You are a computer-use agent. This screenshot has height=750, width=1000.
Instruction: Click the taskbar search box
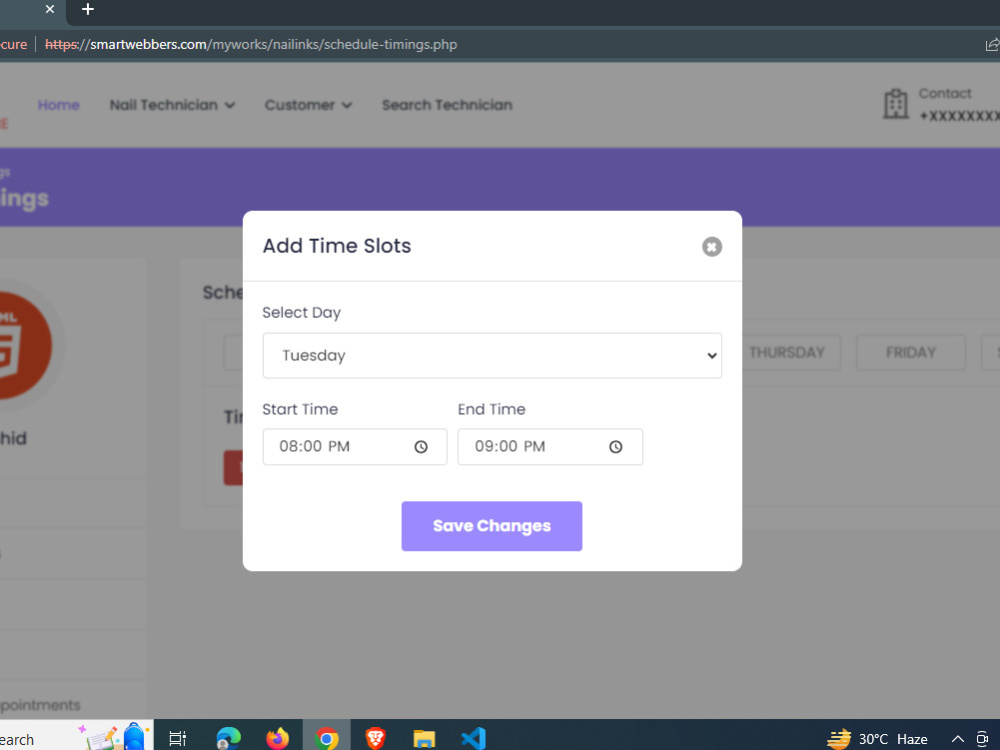(77, 736)
